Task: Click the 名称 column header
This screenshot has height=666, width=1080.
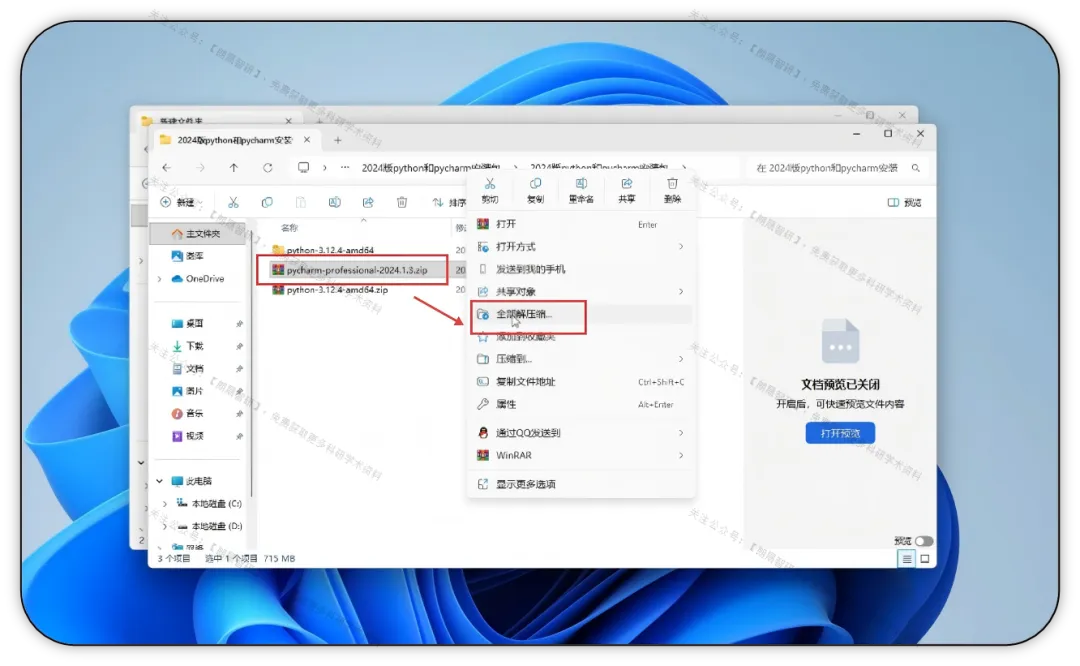Action: pyautogui.click(x=289, y=228)
